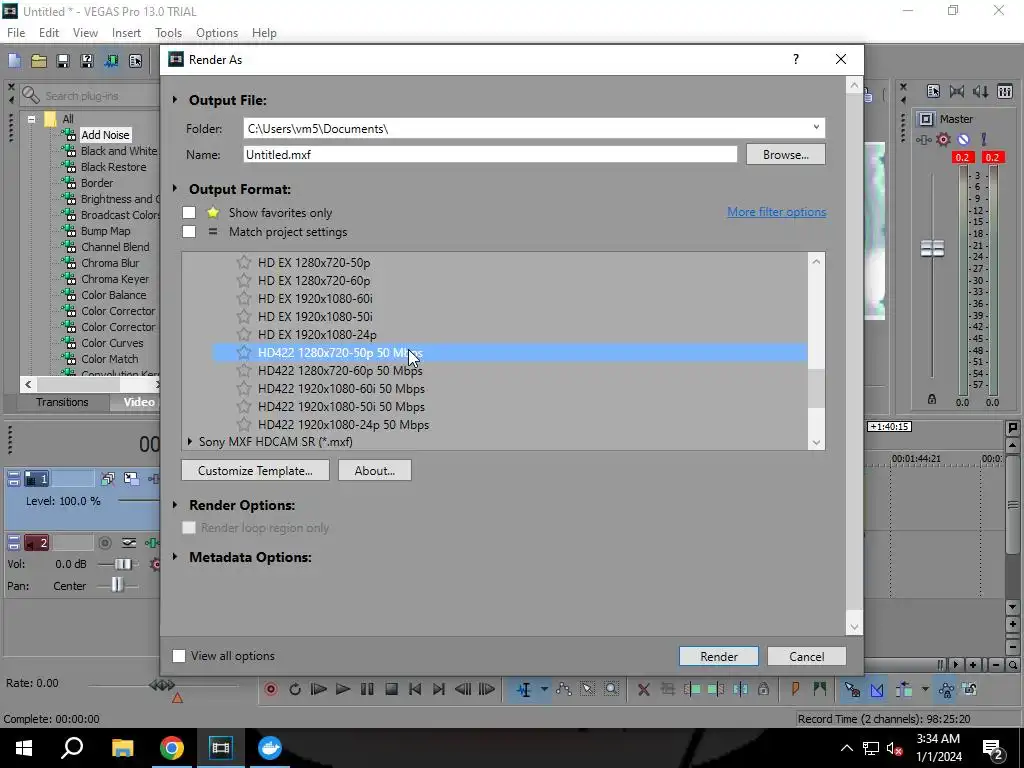1024x768 pixels.
Task: Click the Render As filmstrip toolbar icon
Action: 111,61
